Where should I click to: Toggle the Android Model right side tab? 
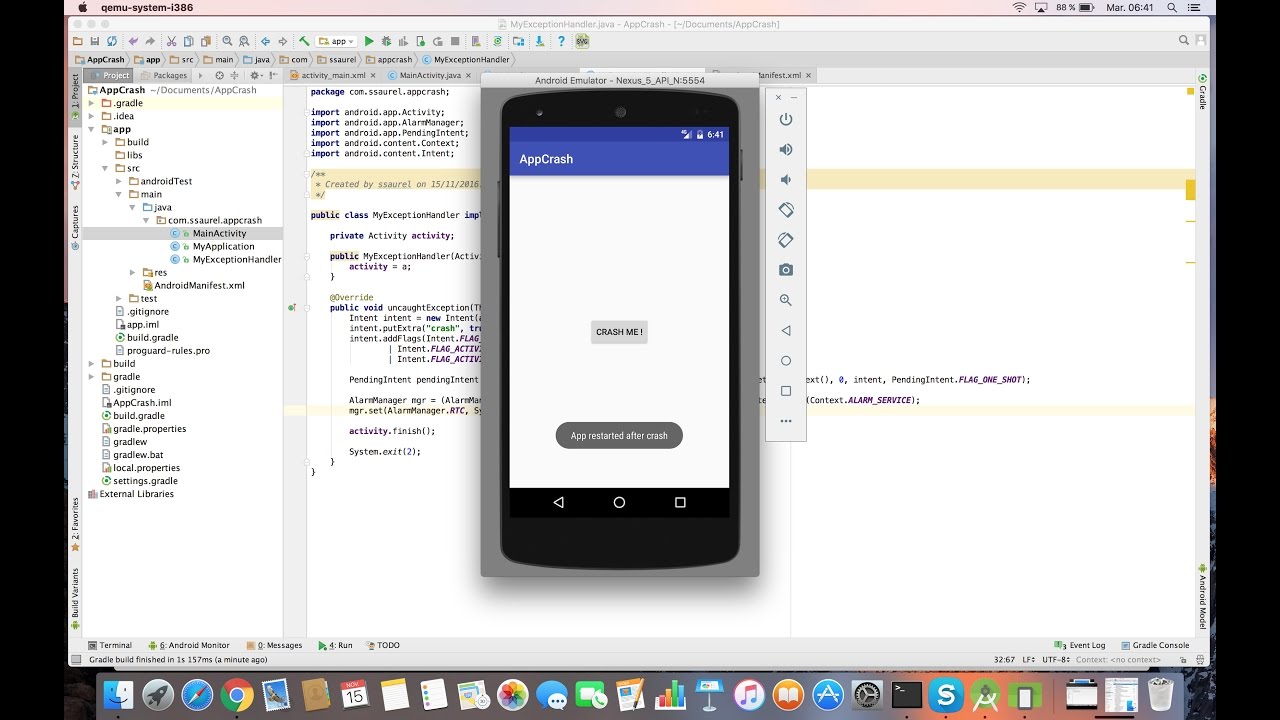[x=1203, y=596]
